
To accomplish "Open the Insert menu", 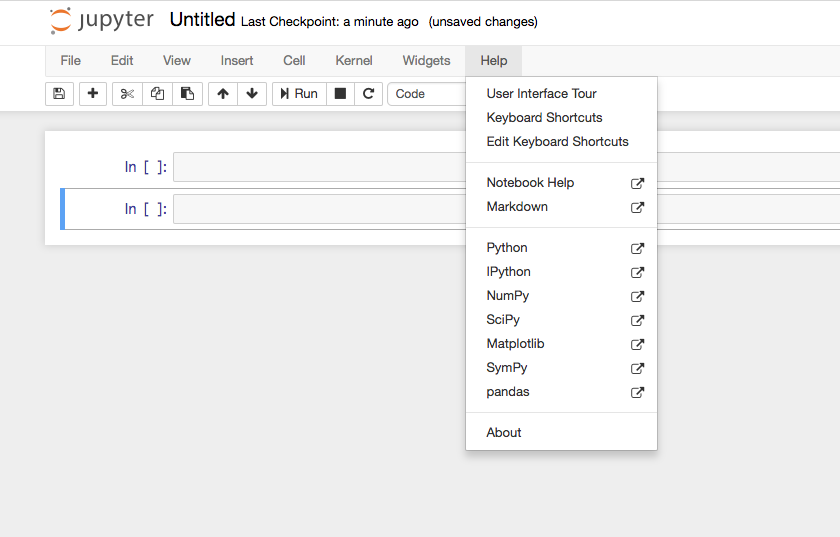I will tap(237, 61).
